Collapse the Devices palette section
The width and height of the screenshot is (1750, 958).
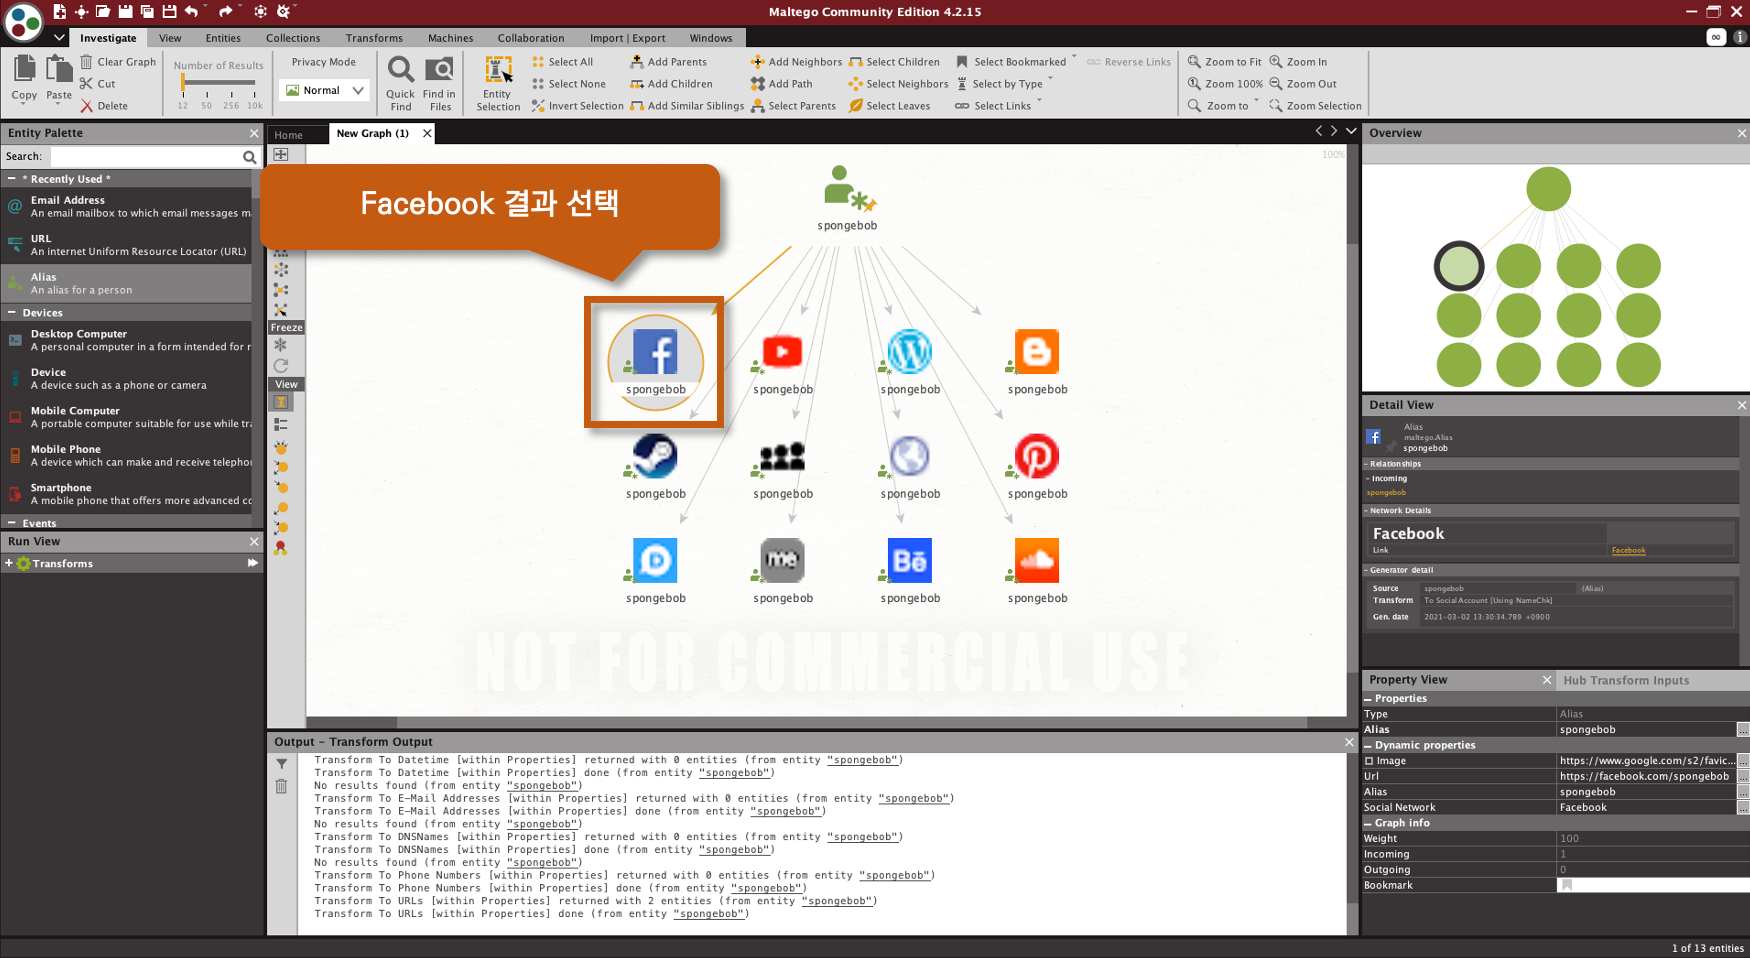pyautogui.click(x=11, y=313)
